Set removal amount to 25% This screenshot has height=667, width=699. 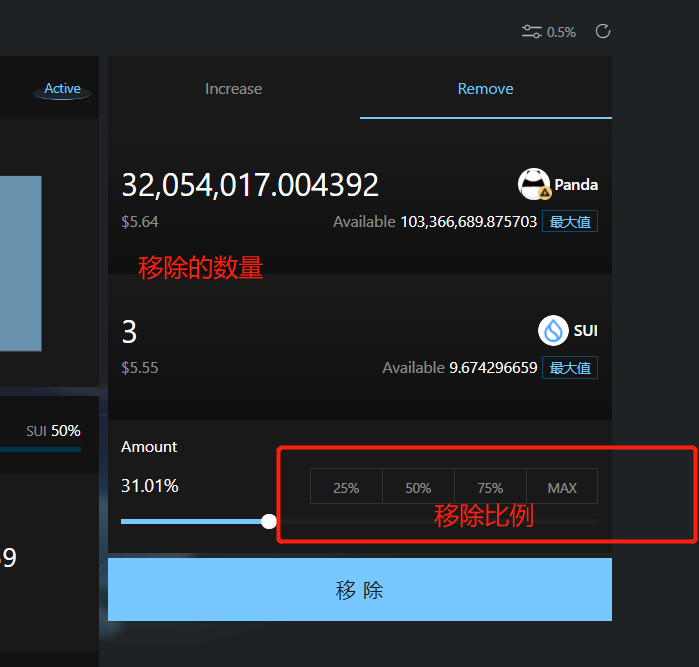[x=346, y=488]
